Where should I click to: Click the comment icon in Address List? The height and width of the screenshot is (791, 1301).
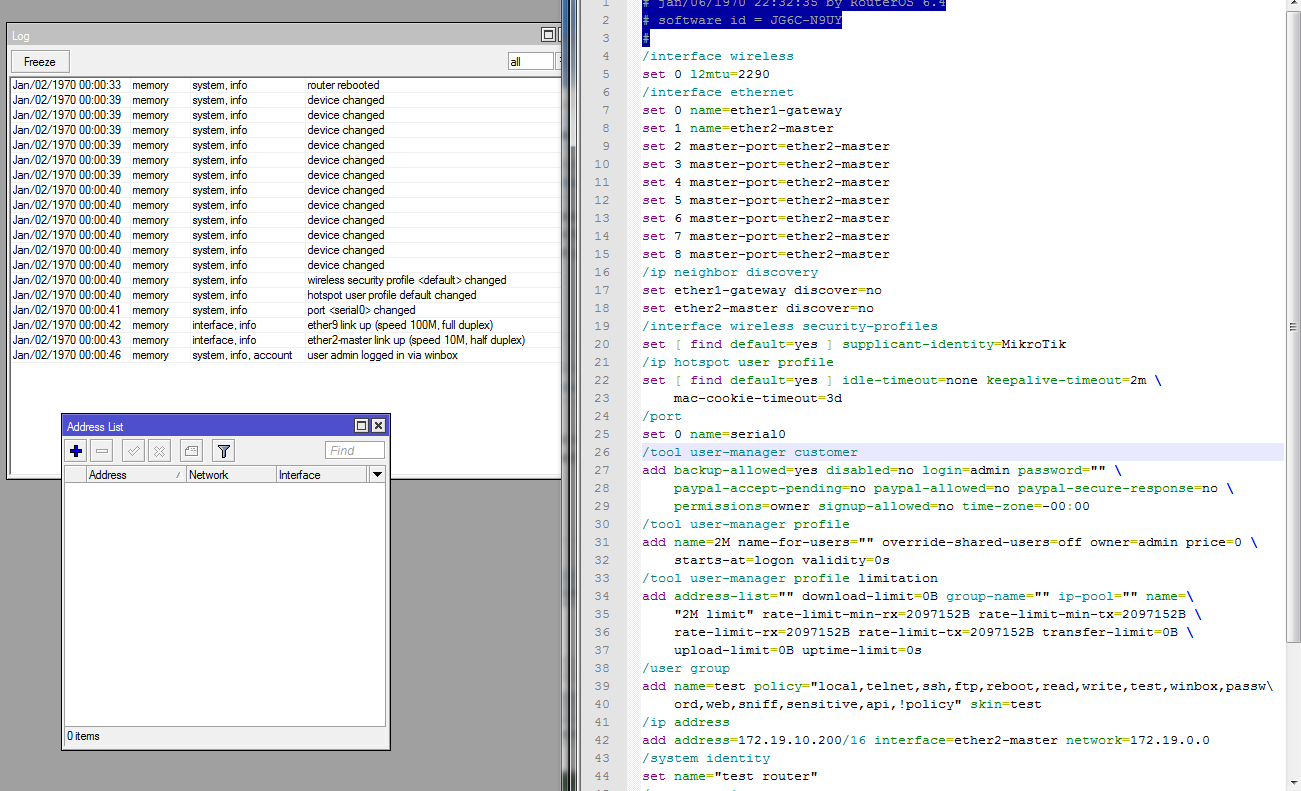[191, 451]
